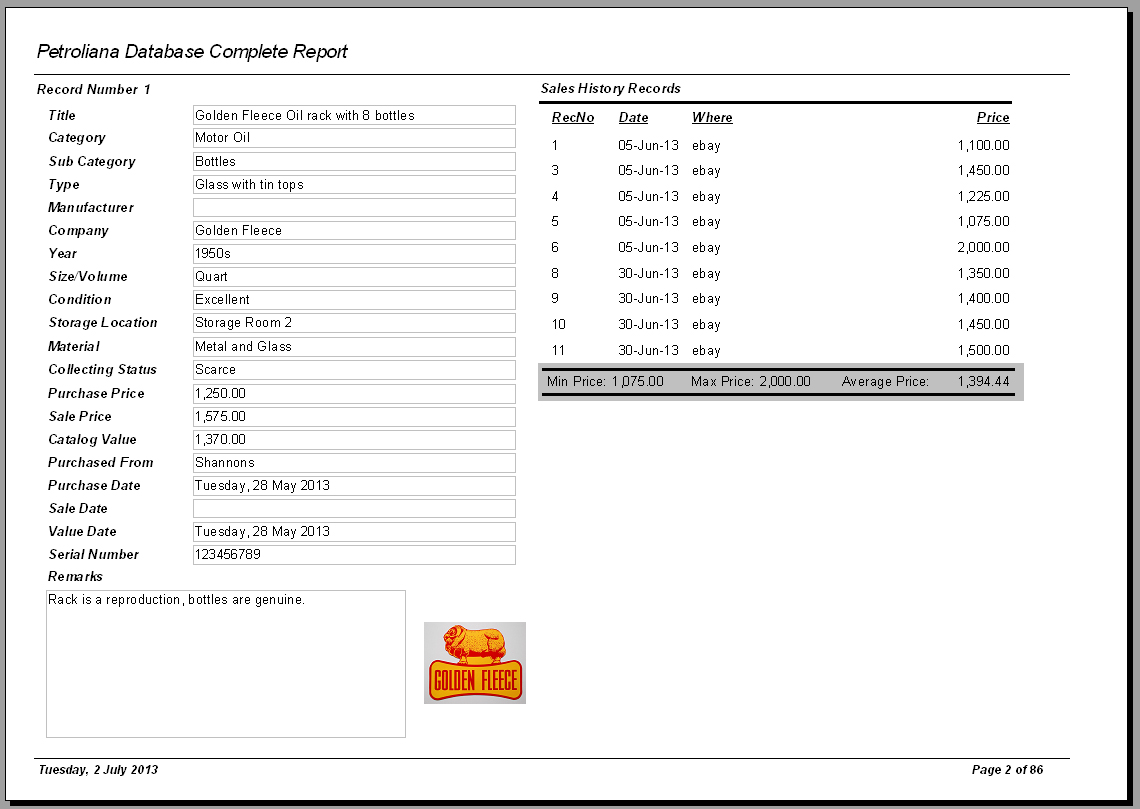Click the Material field 'Metal and Glass'
The width and height of the screenshot is (1140, 809).
point(354,347)
